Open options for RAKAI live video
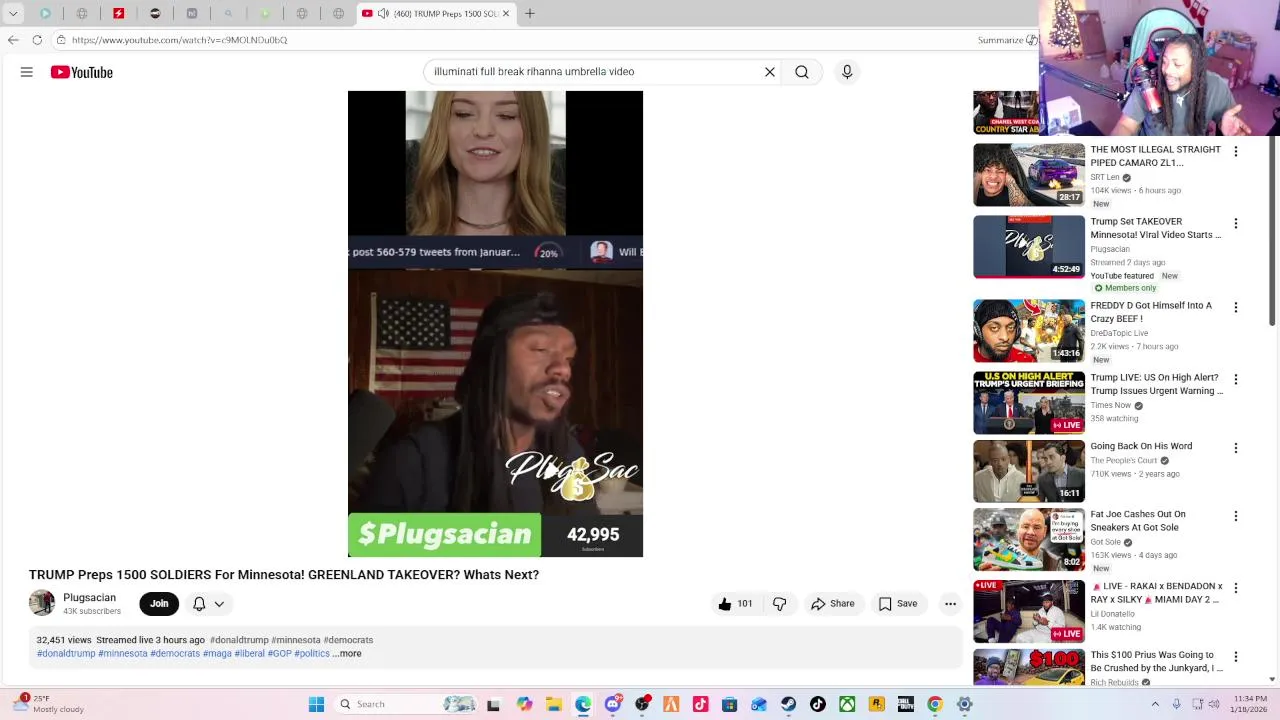Viewport: 1280px width, 720px height. click(1236, 588)
